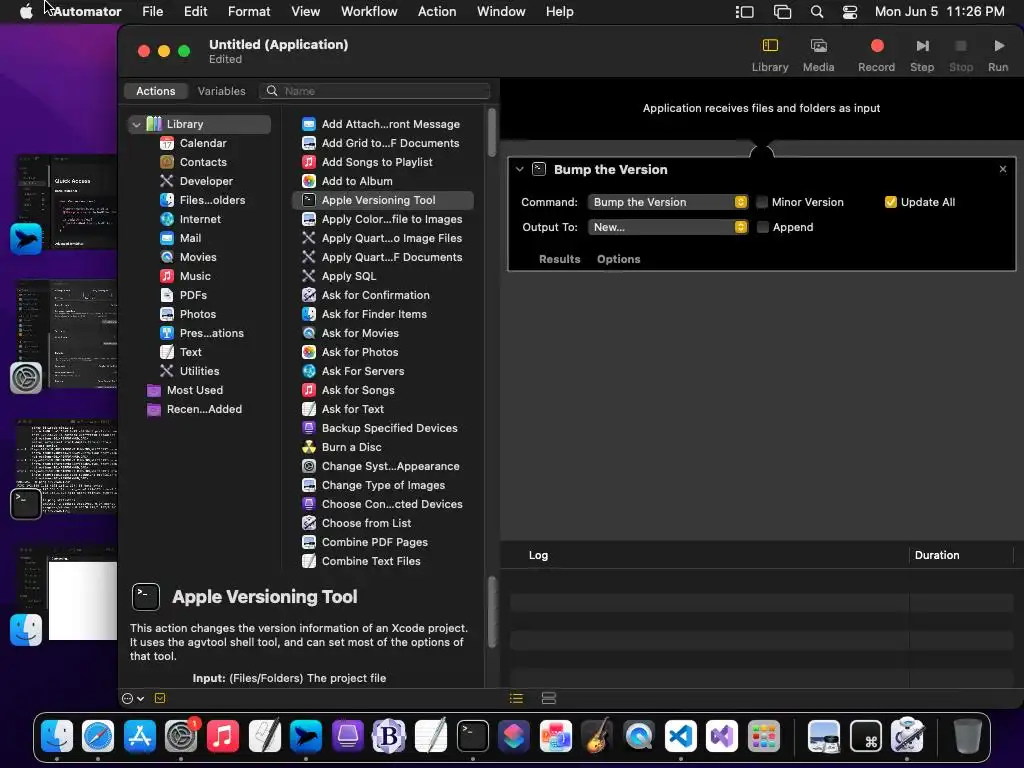Viewport: 1024px width, 768px height.
Task: Open the Action menu
Action: [437, 11]
